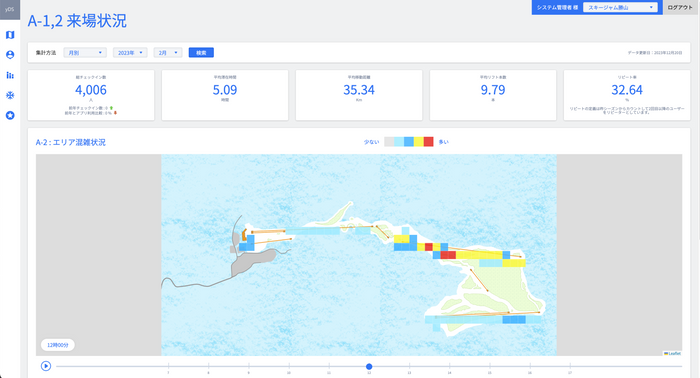
Task: Click the 12時00分 time label on map
Action: (58, 345)
